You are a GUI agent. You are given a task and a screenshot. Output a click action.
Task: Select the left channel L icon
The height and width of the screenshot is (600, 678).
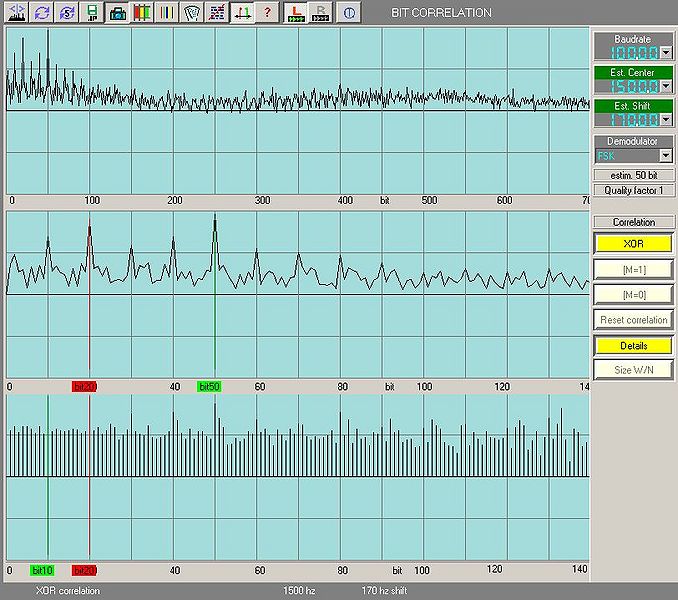click(296, 12)
